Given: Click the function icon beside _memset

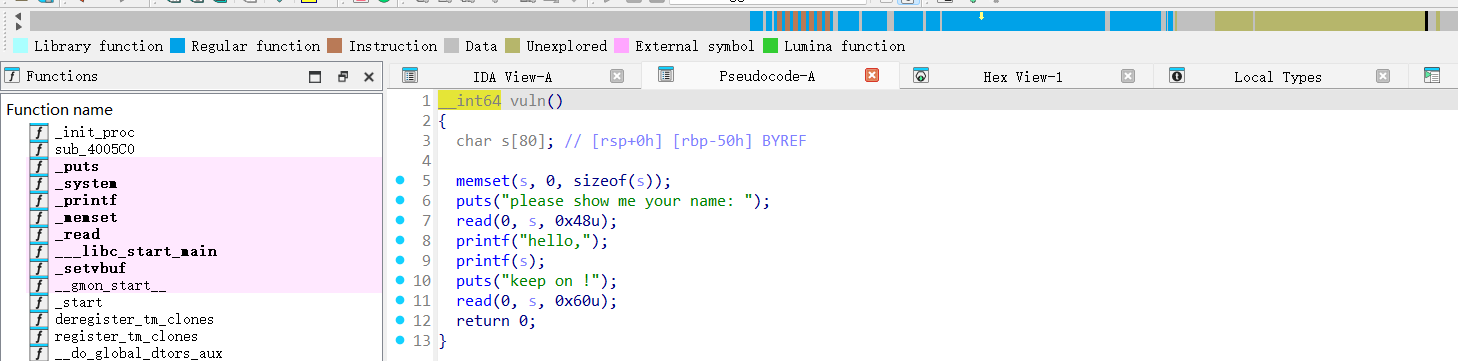Looking at the screenshot, I should tap(39, 217).
